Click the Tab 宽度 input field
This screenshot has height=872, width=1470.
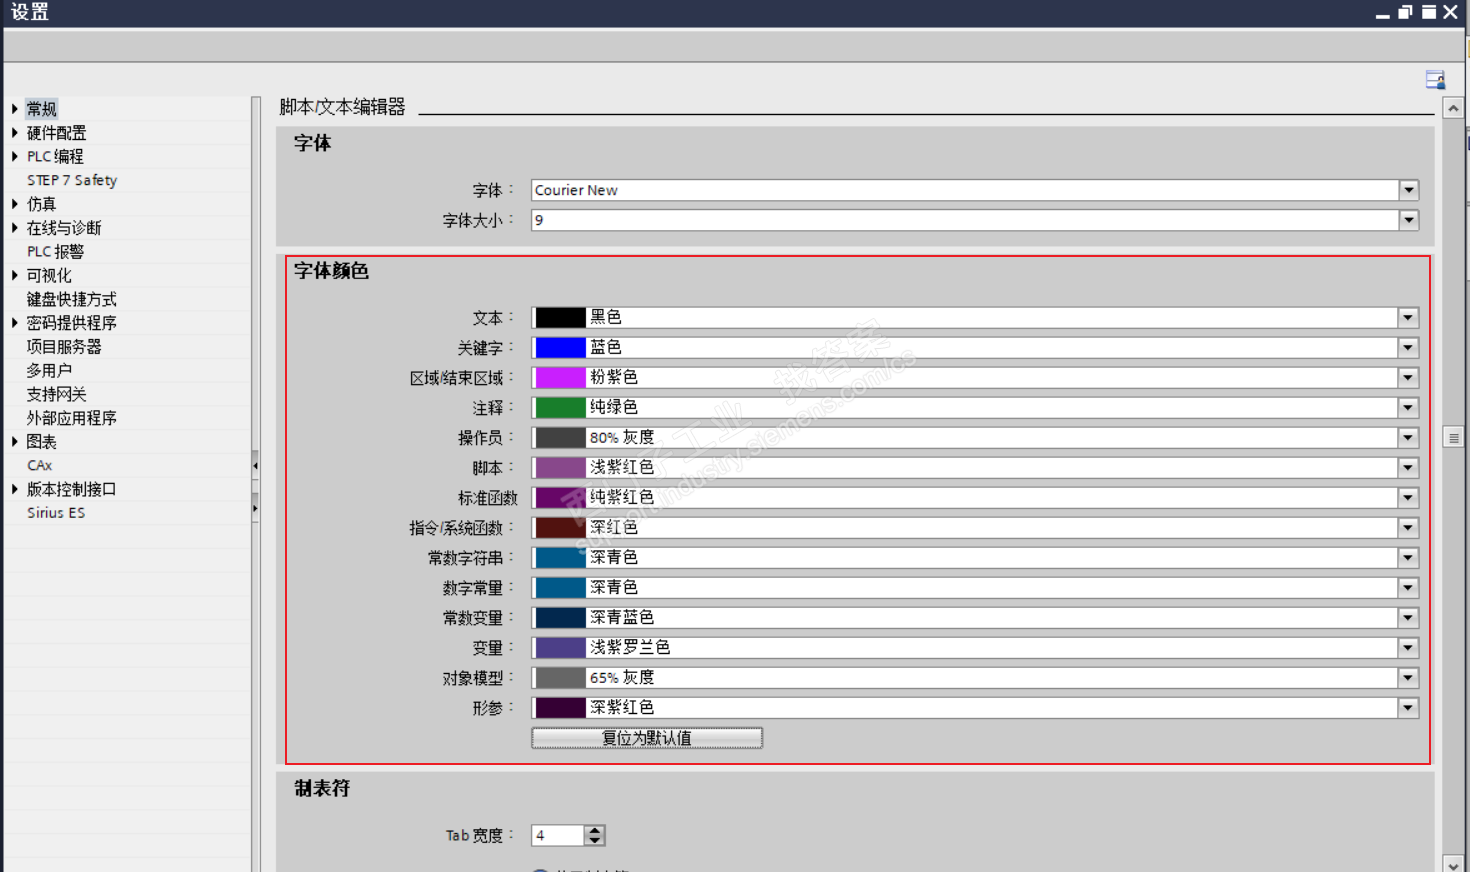[x=557, y=835]
